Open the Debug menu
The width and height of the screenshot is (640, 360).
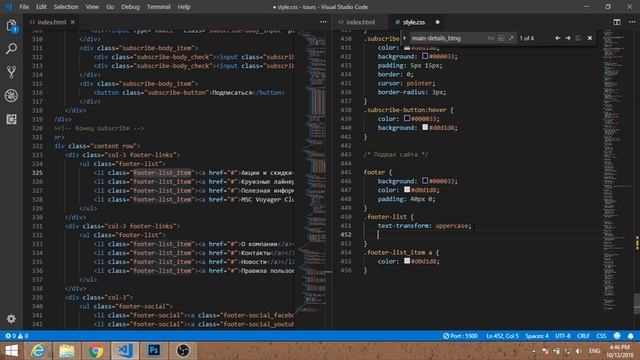click(130, 7)
